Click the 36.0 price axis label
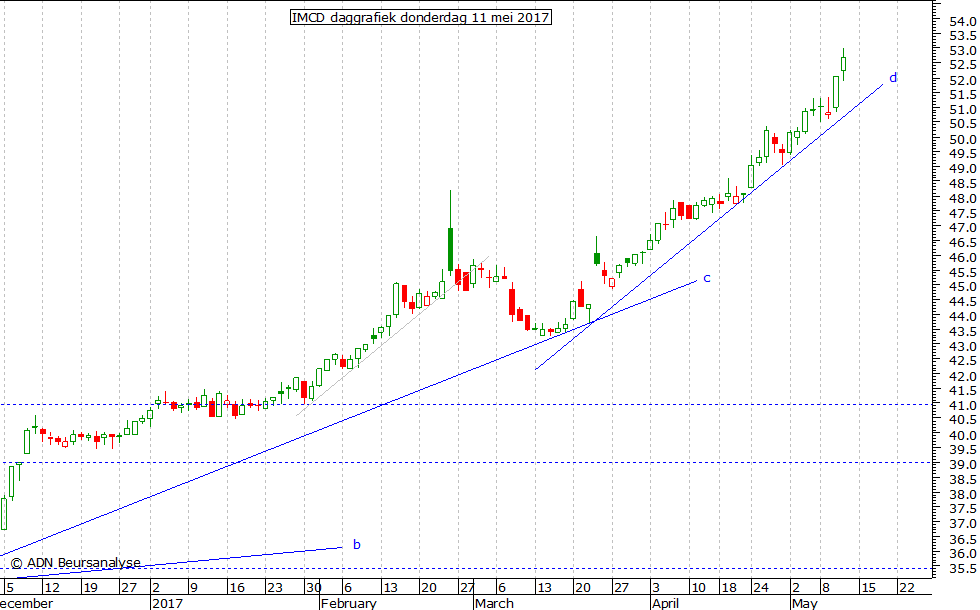980x610 pixels. pyautogui.click(x=962, y=554)
